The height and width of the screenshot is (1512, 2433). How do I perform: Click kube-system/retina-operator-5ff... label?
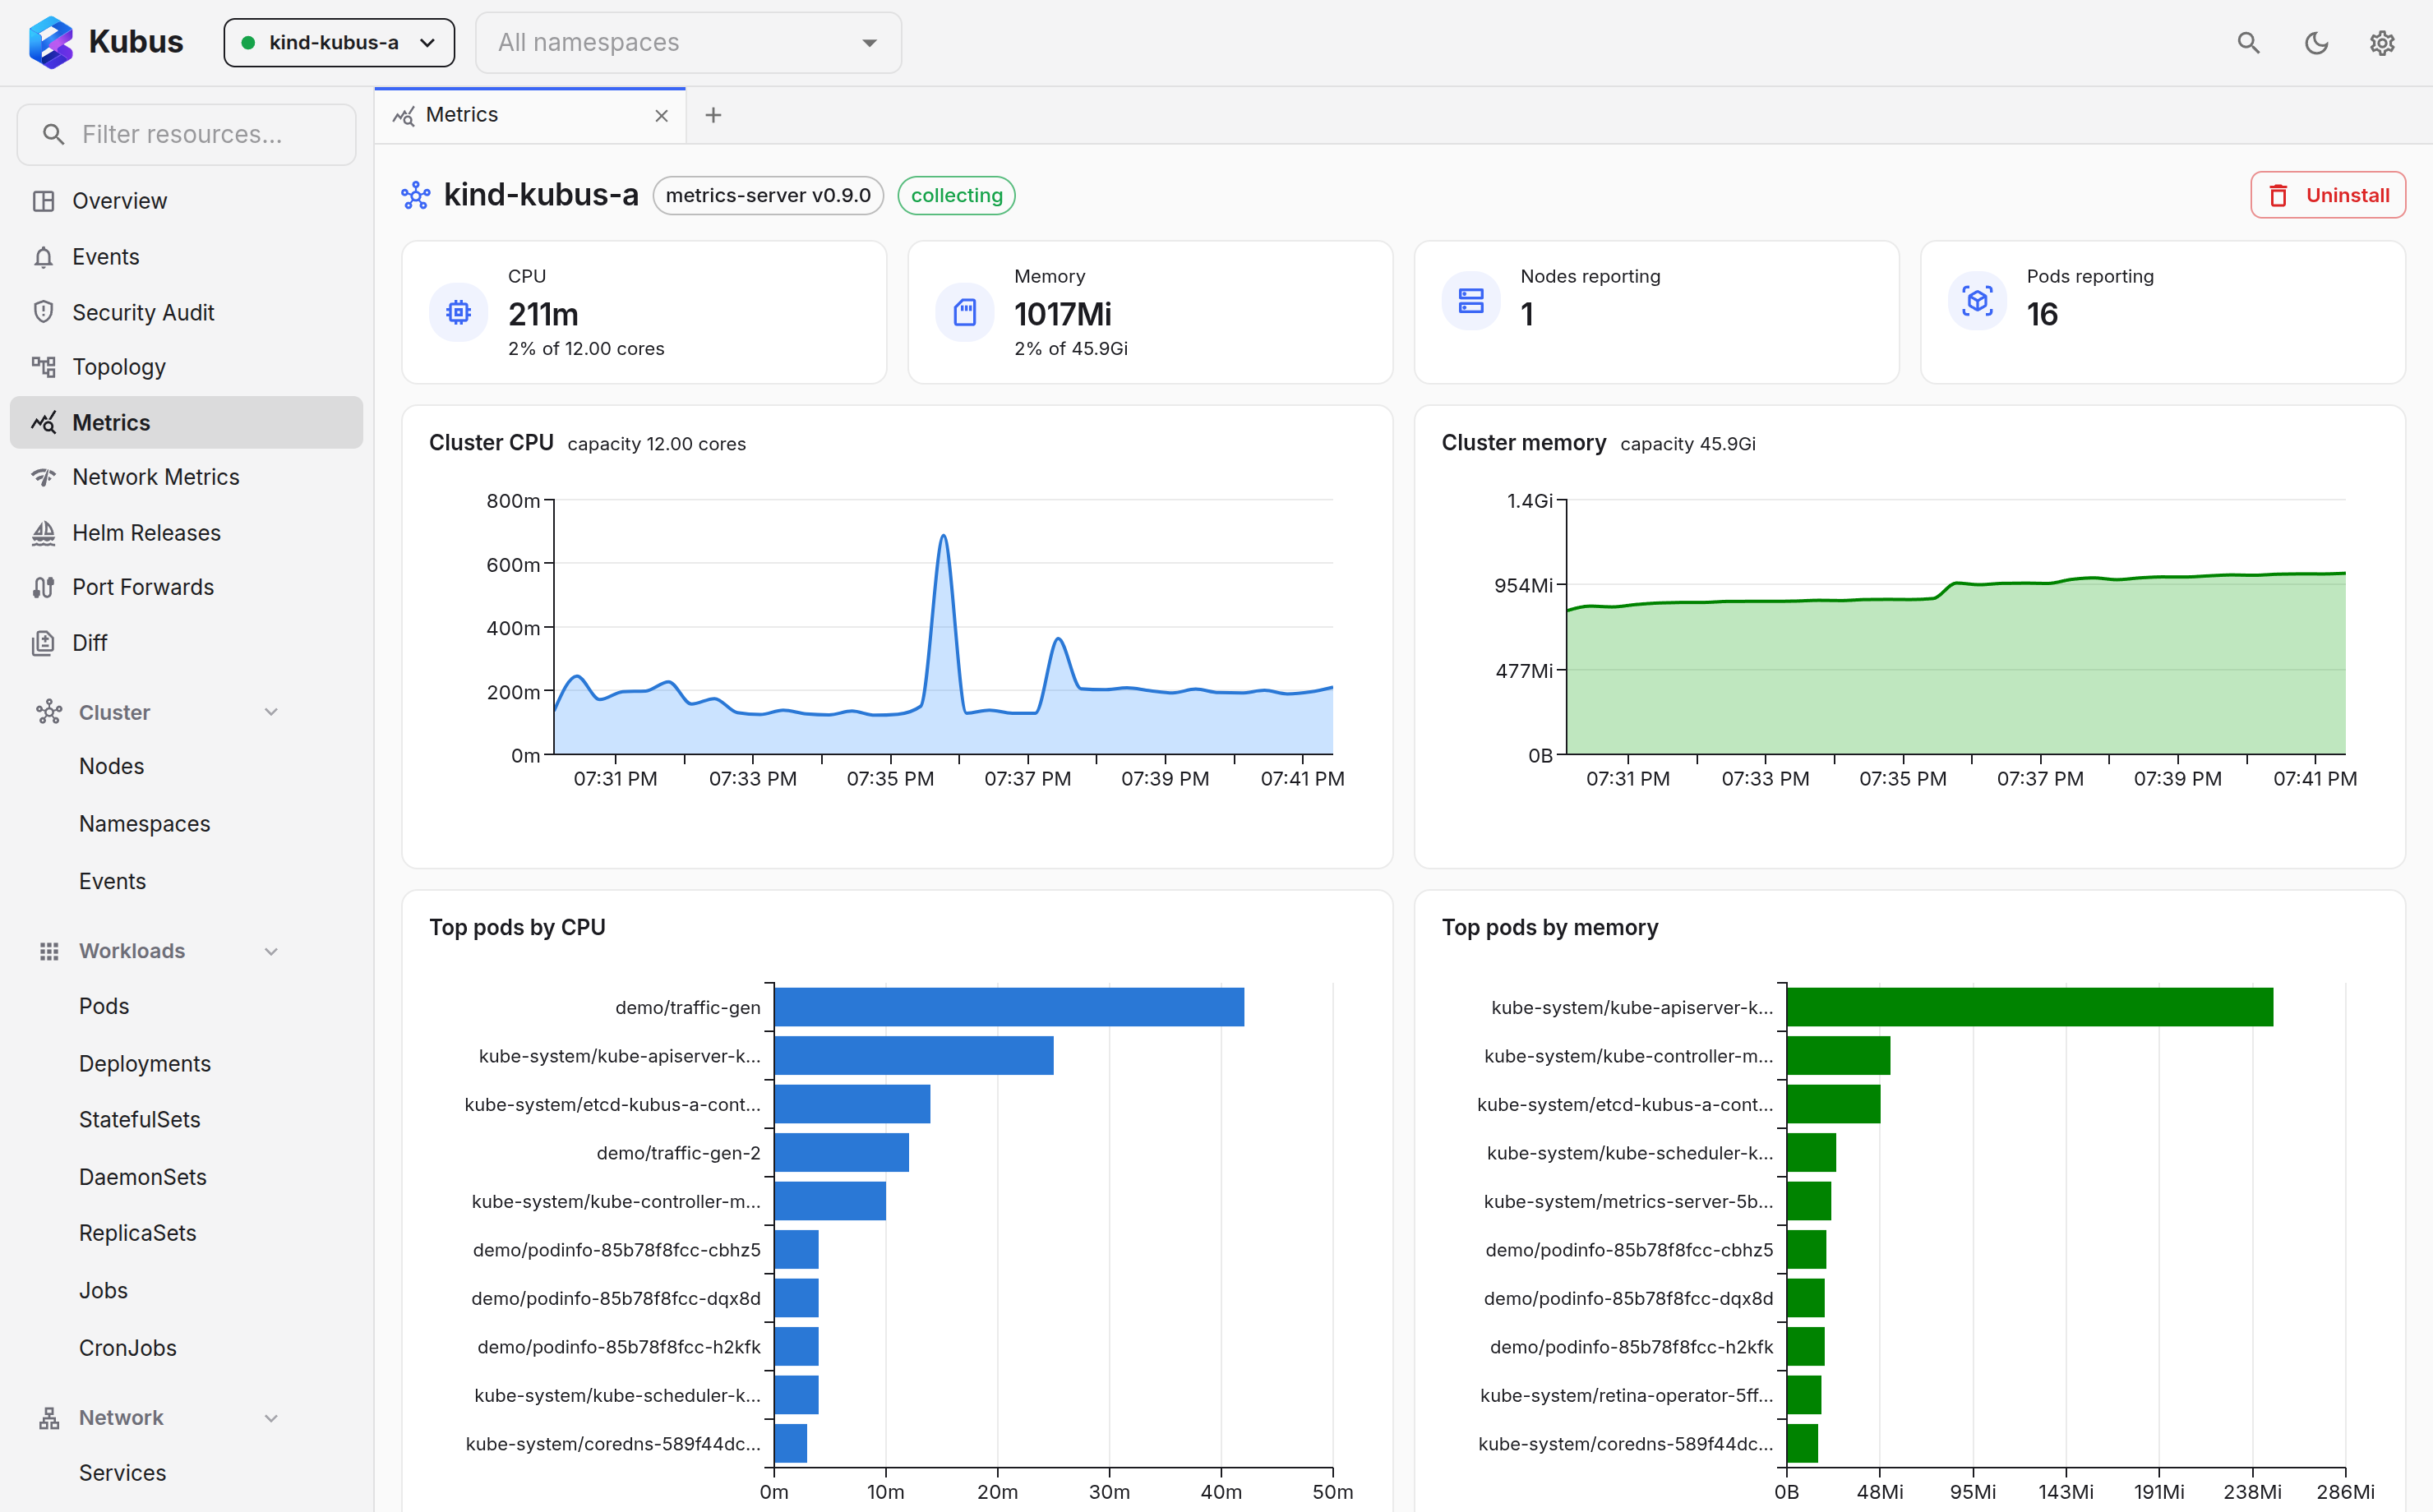coord(1626,1395)
